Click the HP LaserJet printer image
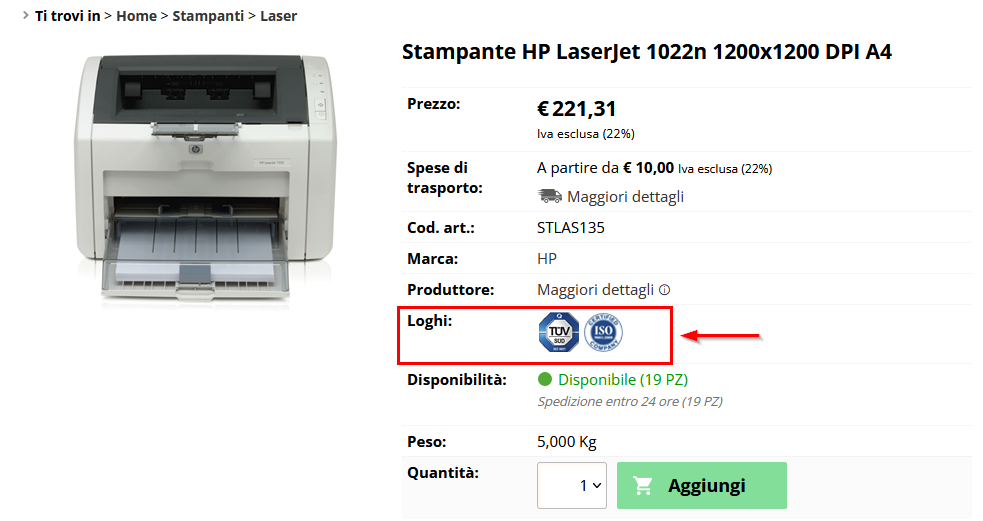The image size is (983, 521). pos(206,177)
